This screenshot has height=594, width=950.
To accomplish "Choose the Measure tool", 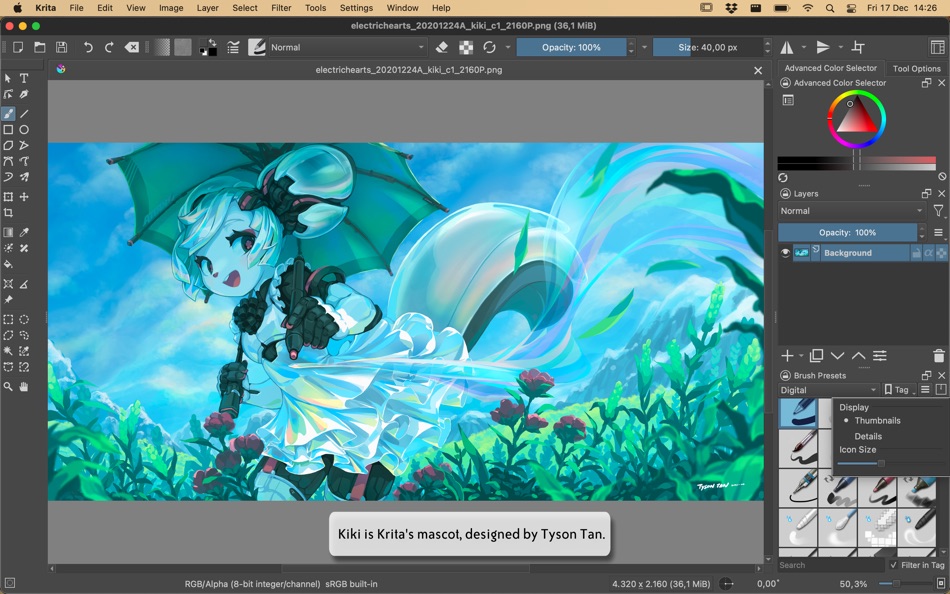I will point(24,284).
